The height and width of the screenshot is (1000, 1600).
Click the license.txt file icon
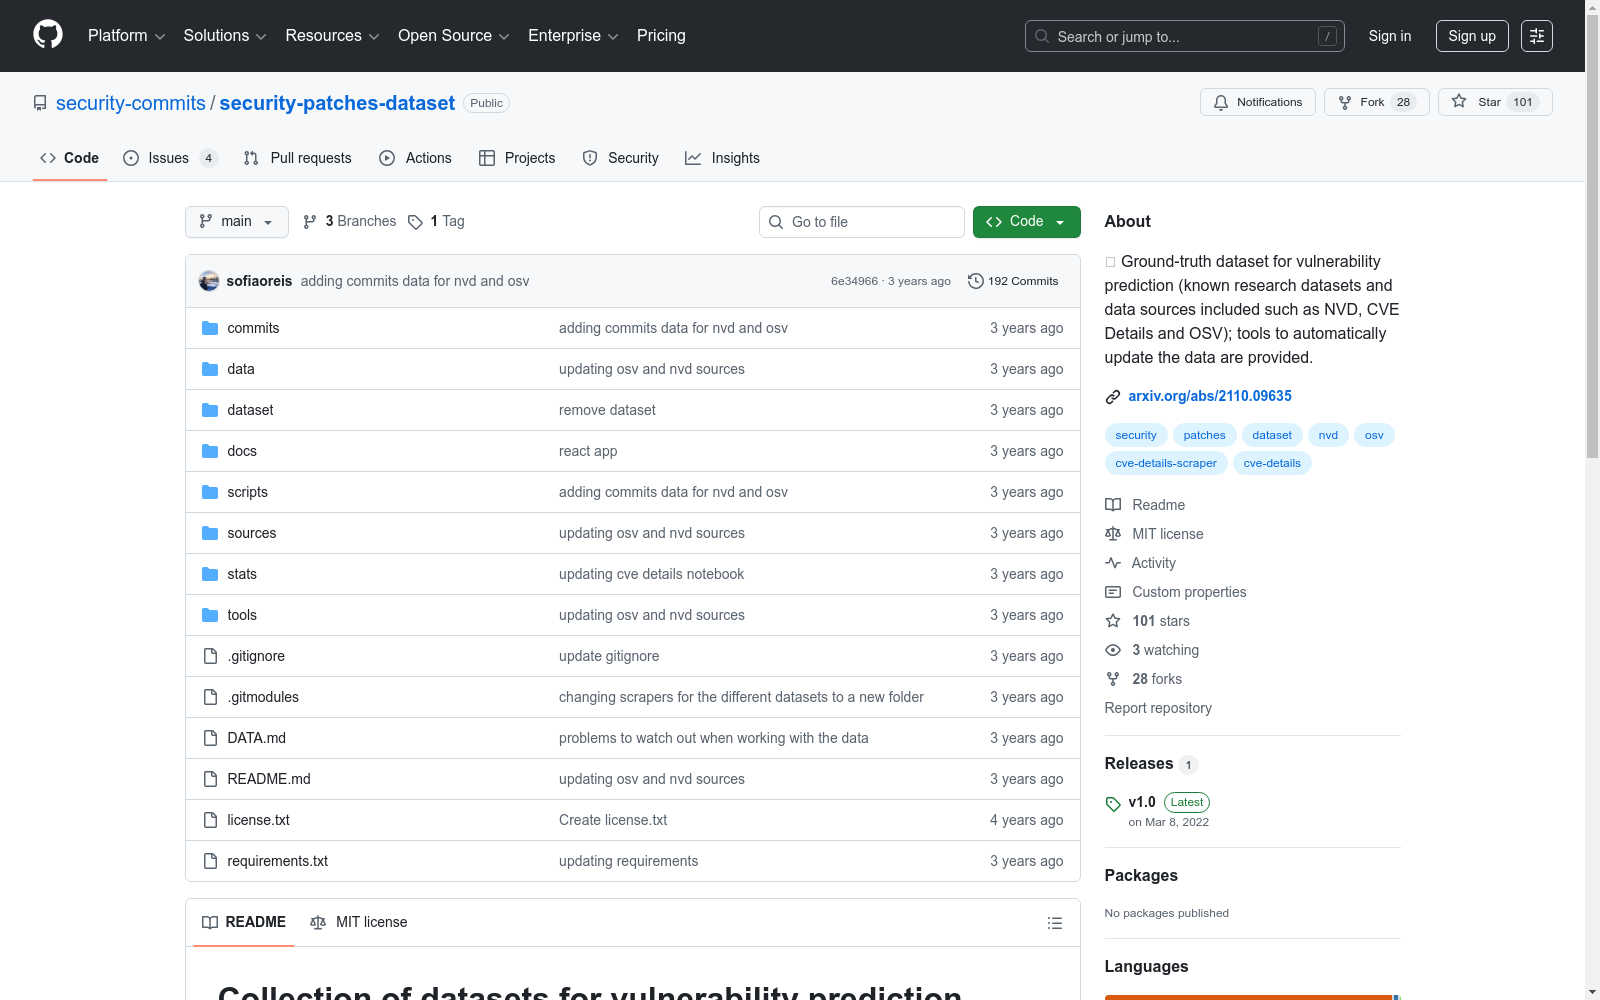tap(210, 820)
